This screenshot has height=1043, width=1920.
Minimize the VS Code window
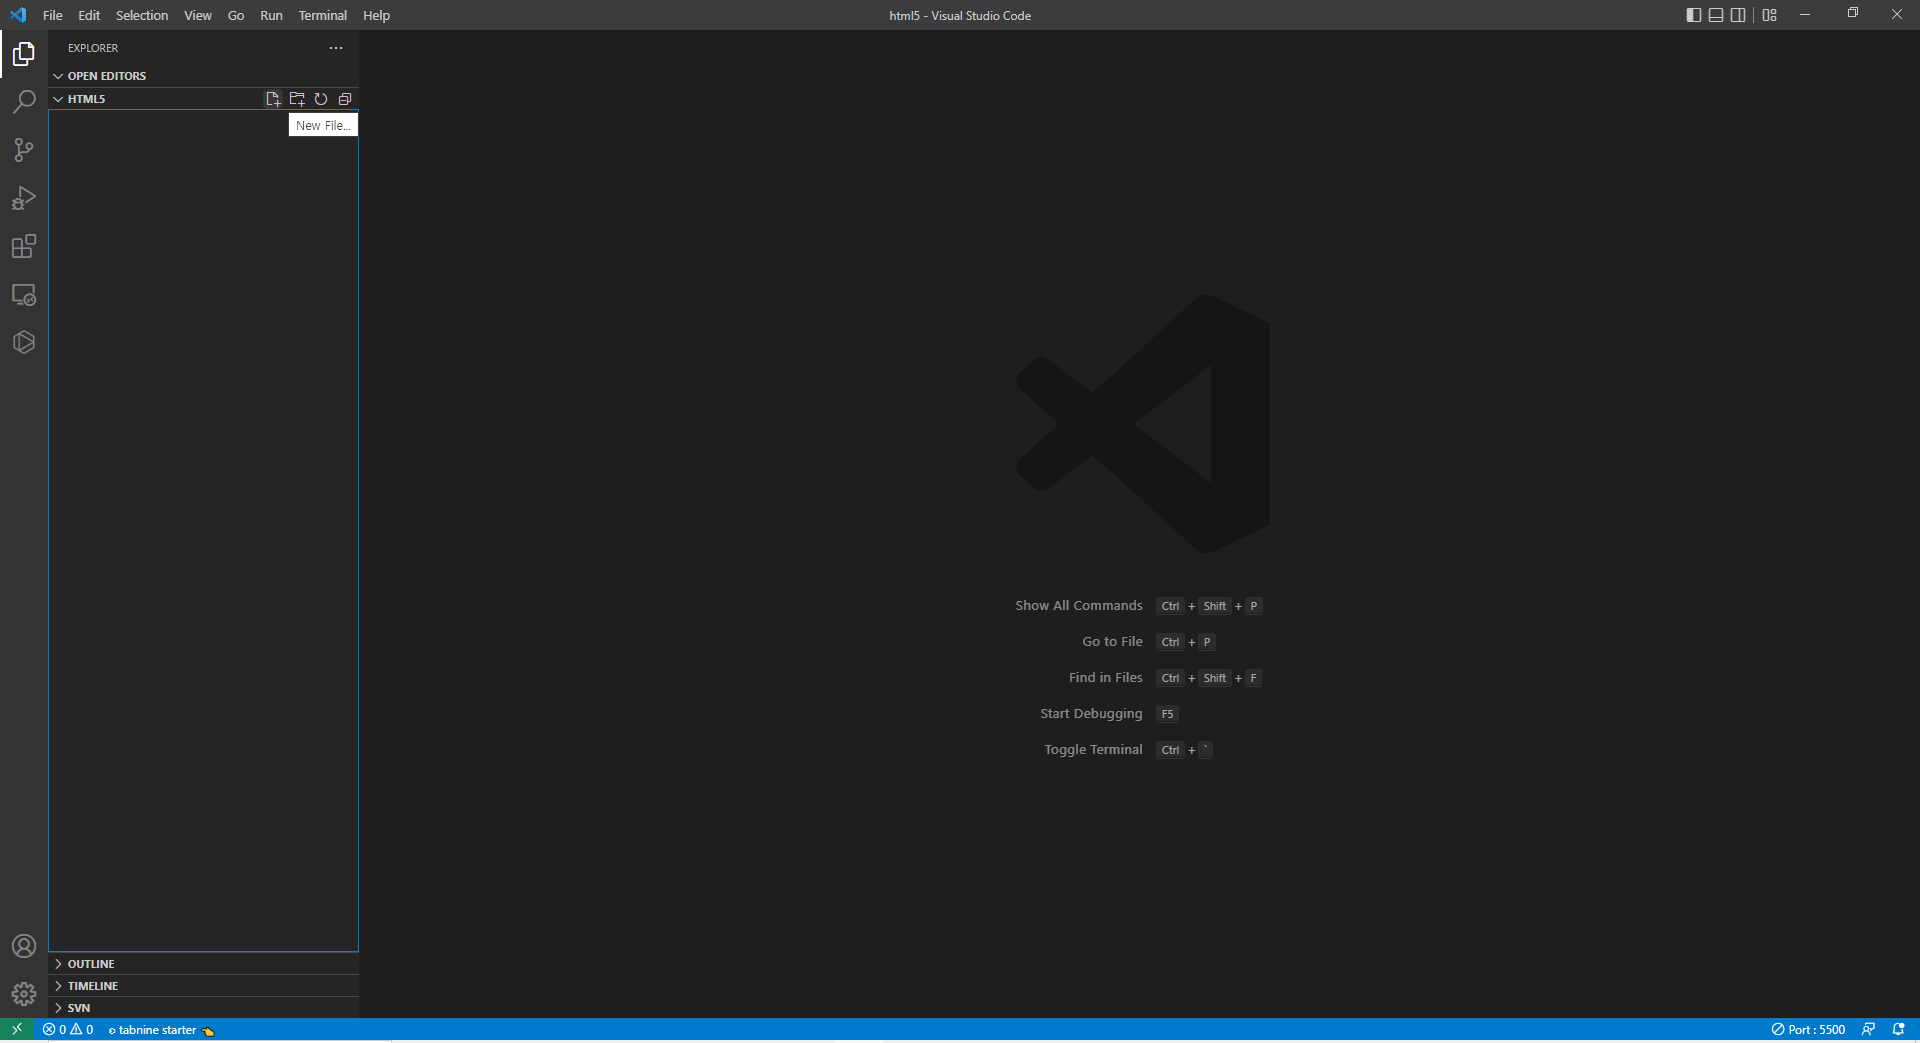point(1805,14)
